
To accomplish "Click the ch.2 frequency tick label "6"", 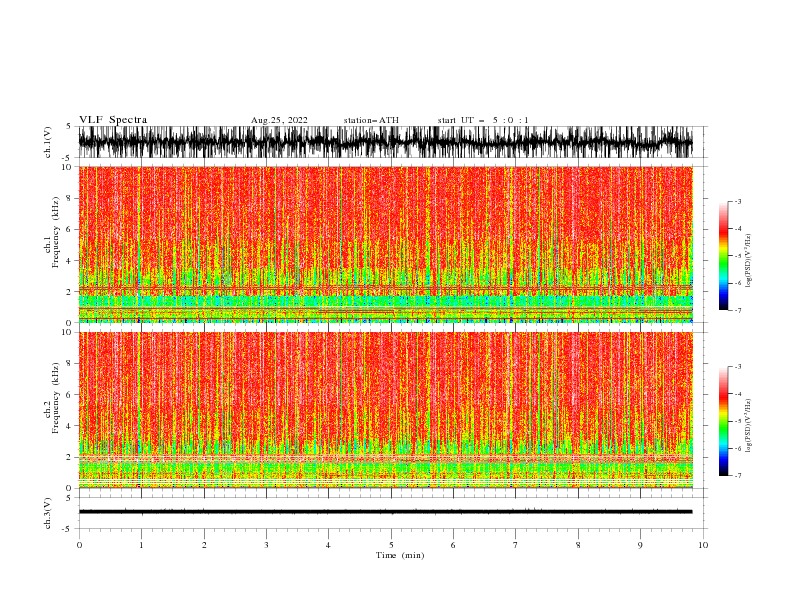I will tap(70, 395).
